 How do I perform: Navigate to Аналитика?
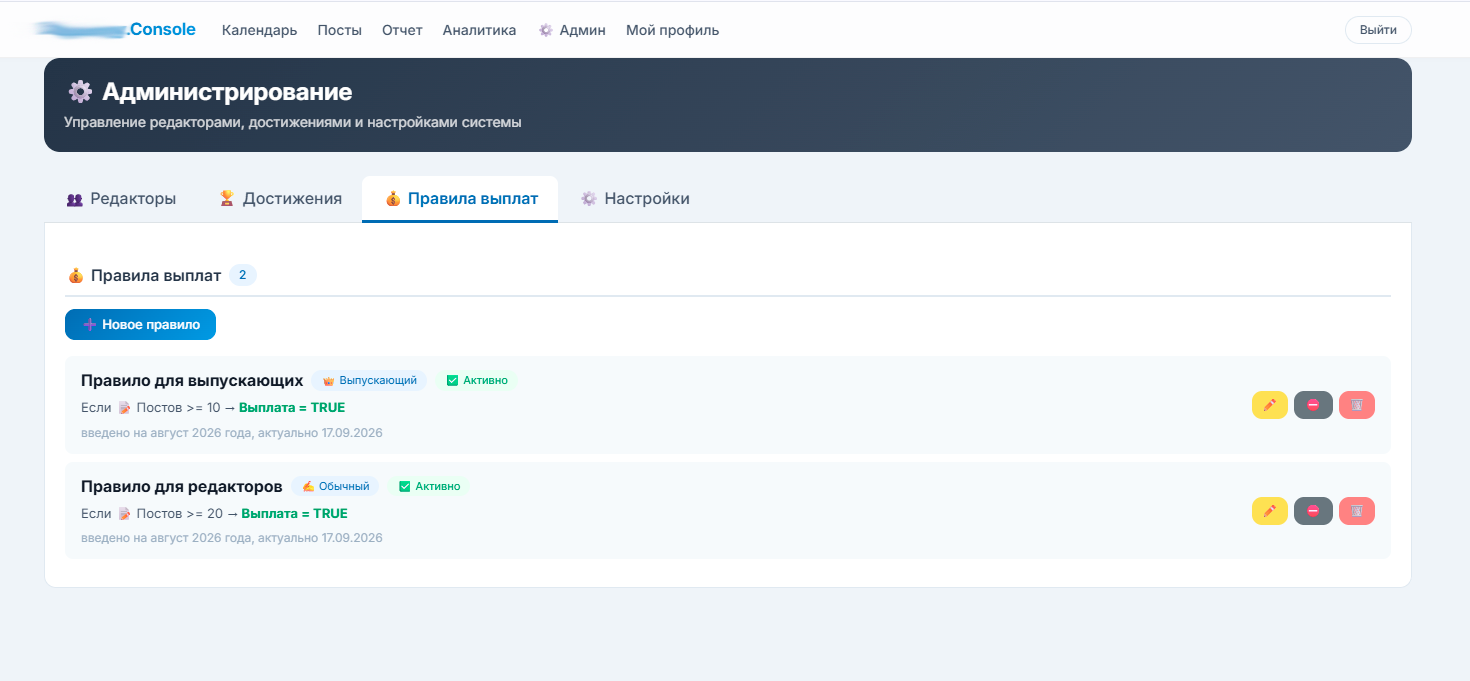click(x=480, y=30)
